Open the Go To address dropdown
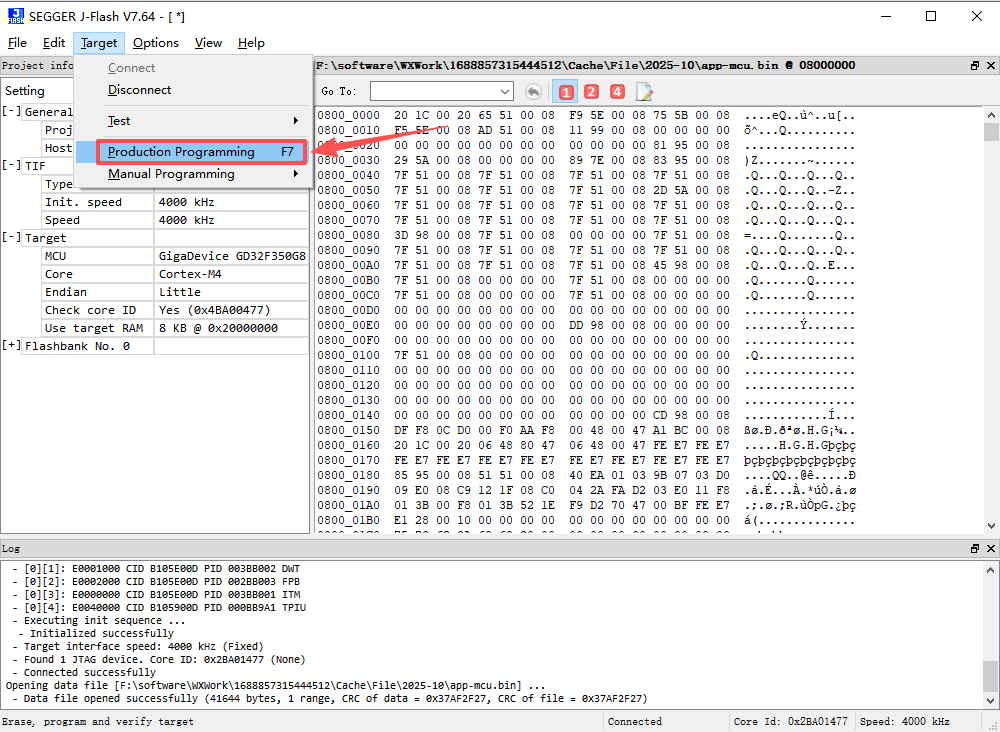The width and height of the screenshot is (1000, 732). coord(506,91)
